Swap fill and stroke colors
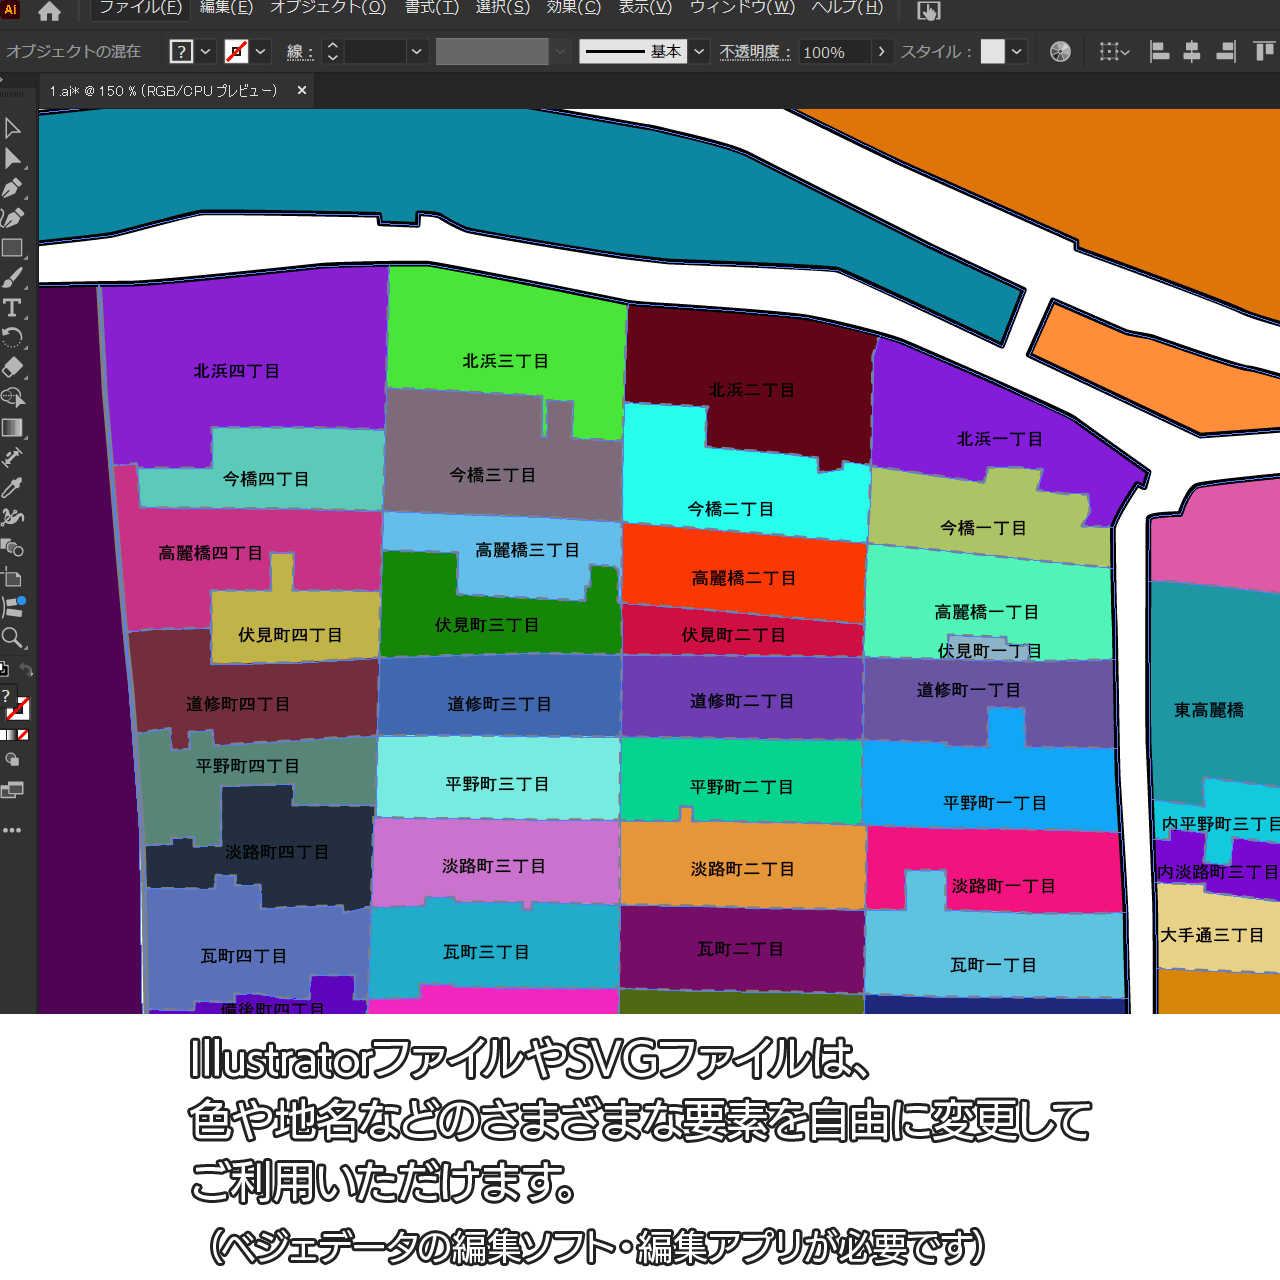This screenshot has width=1280, height=1280. [27, 670]
